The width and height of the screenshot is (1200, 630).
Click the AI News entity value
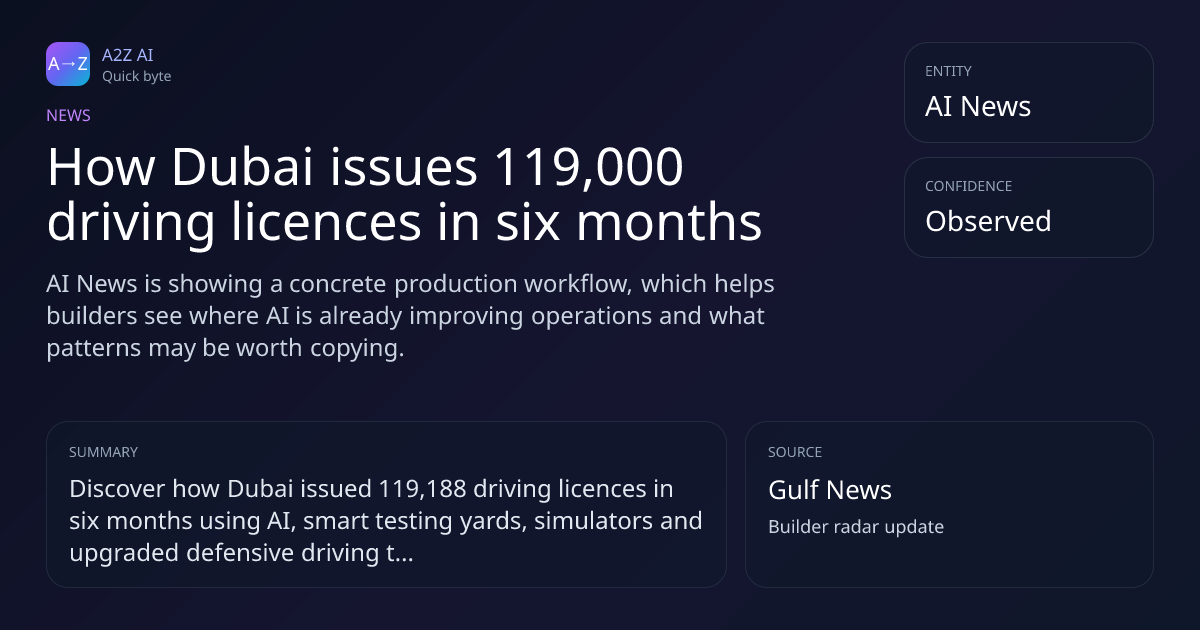click(x=978, y=106)
